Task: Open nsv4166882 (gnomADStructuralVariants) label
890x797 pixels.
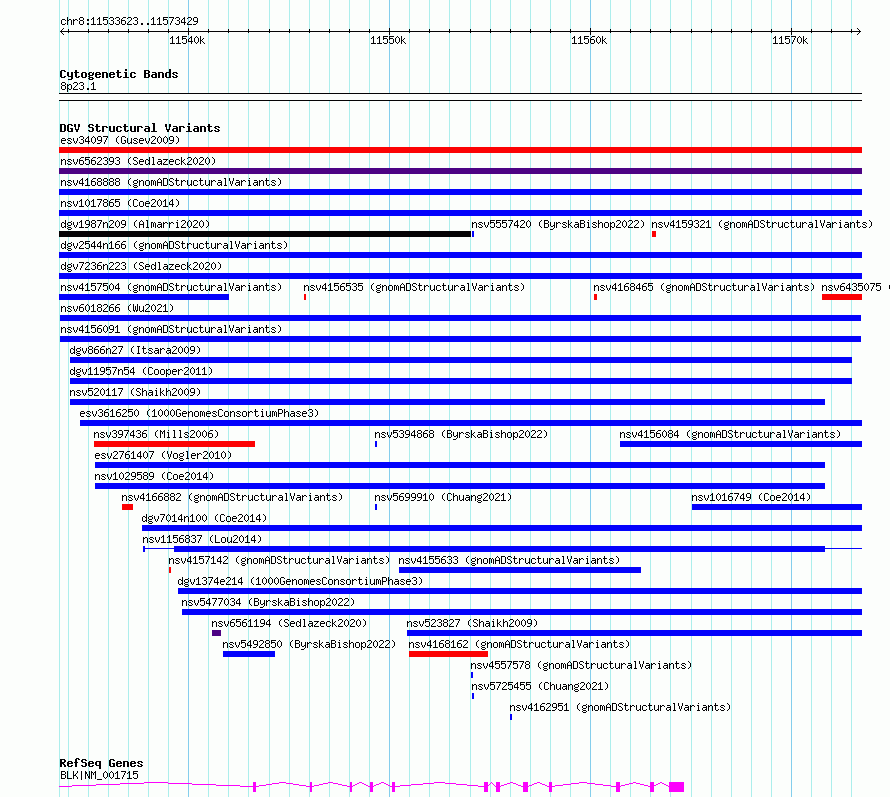Action: (232, 497)
